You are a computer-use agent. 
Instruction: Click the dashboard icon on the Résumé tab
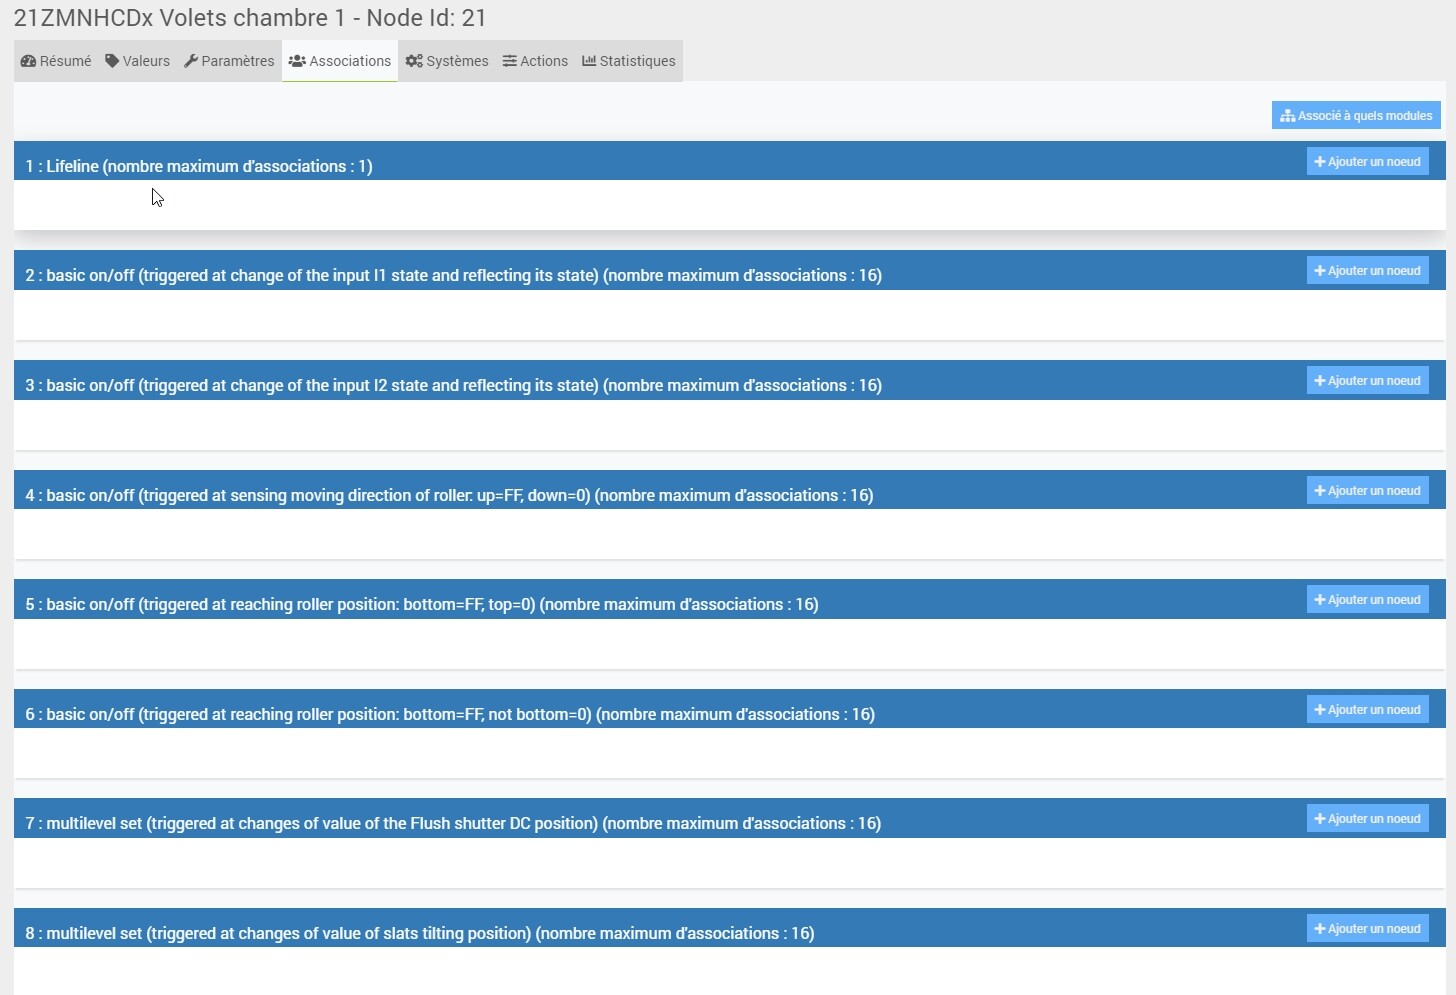tap(28, 61)
